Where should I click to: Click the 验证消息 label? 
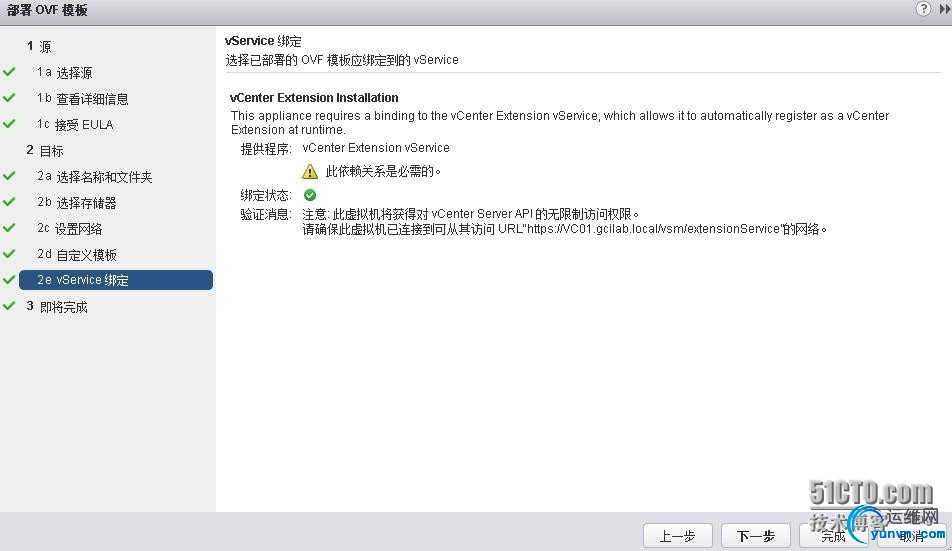(266, 214)
